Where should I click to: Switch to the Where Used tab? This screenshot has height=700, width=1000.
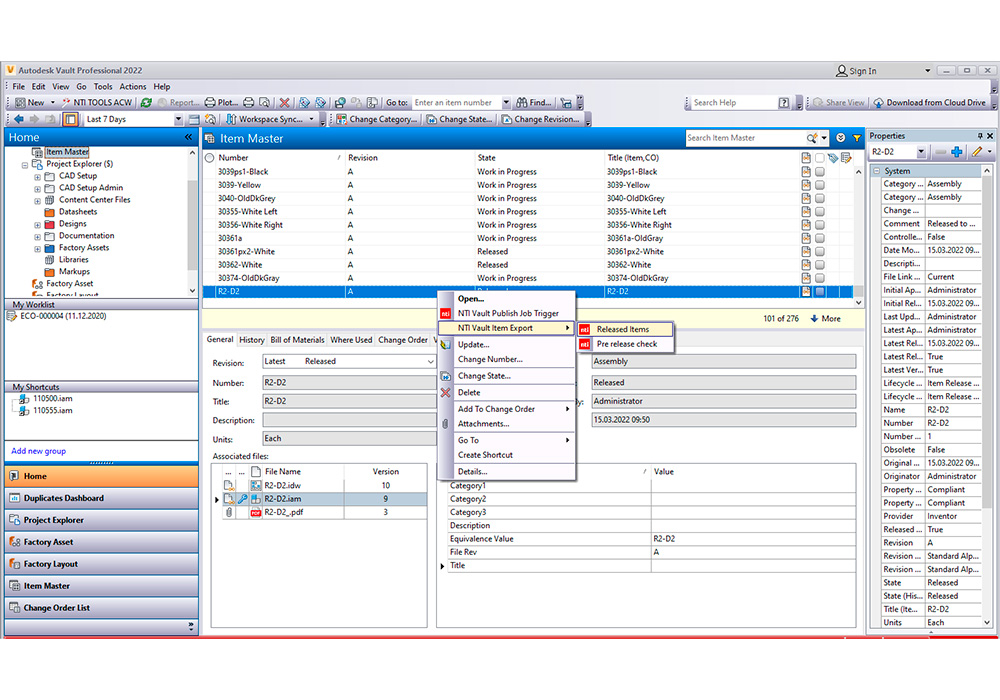351,340
